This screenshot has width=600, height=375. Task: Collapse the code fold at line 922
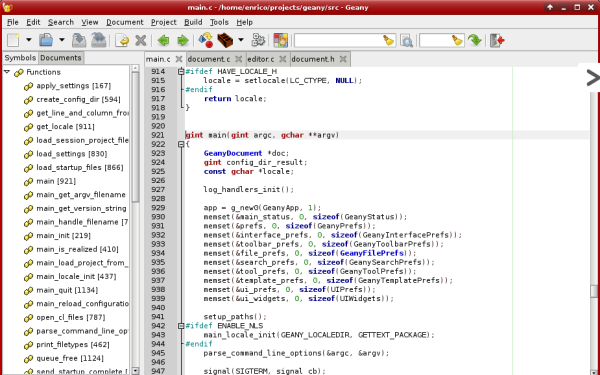tap(181, 144)
